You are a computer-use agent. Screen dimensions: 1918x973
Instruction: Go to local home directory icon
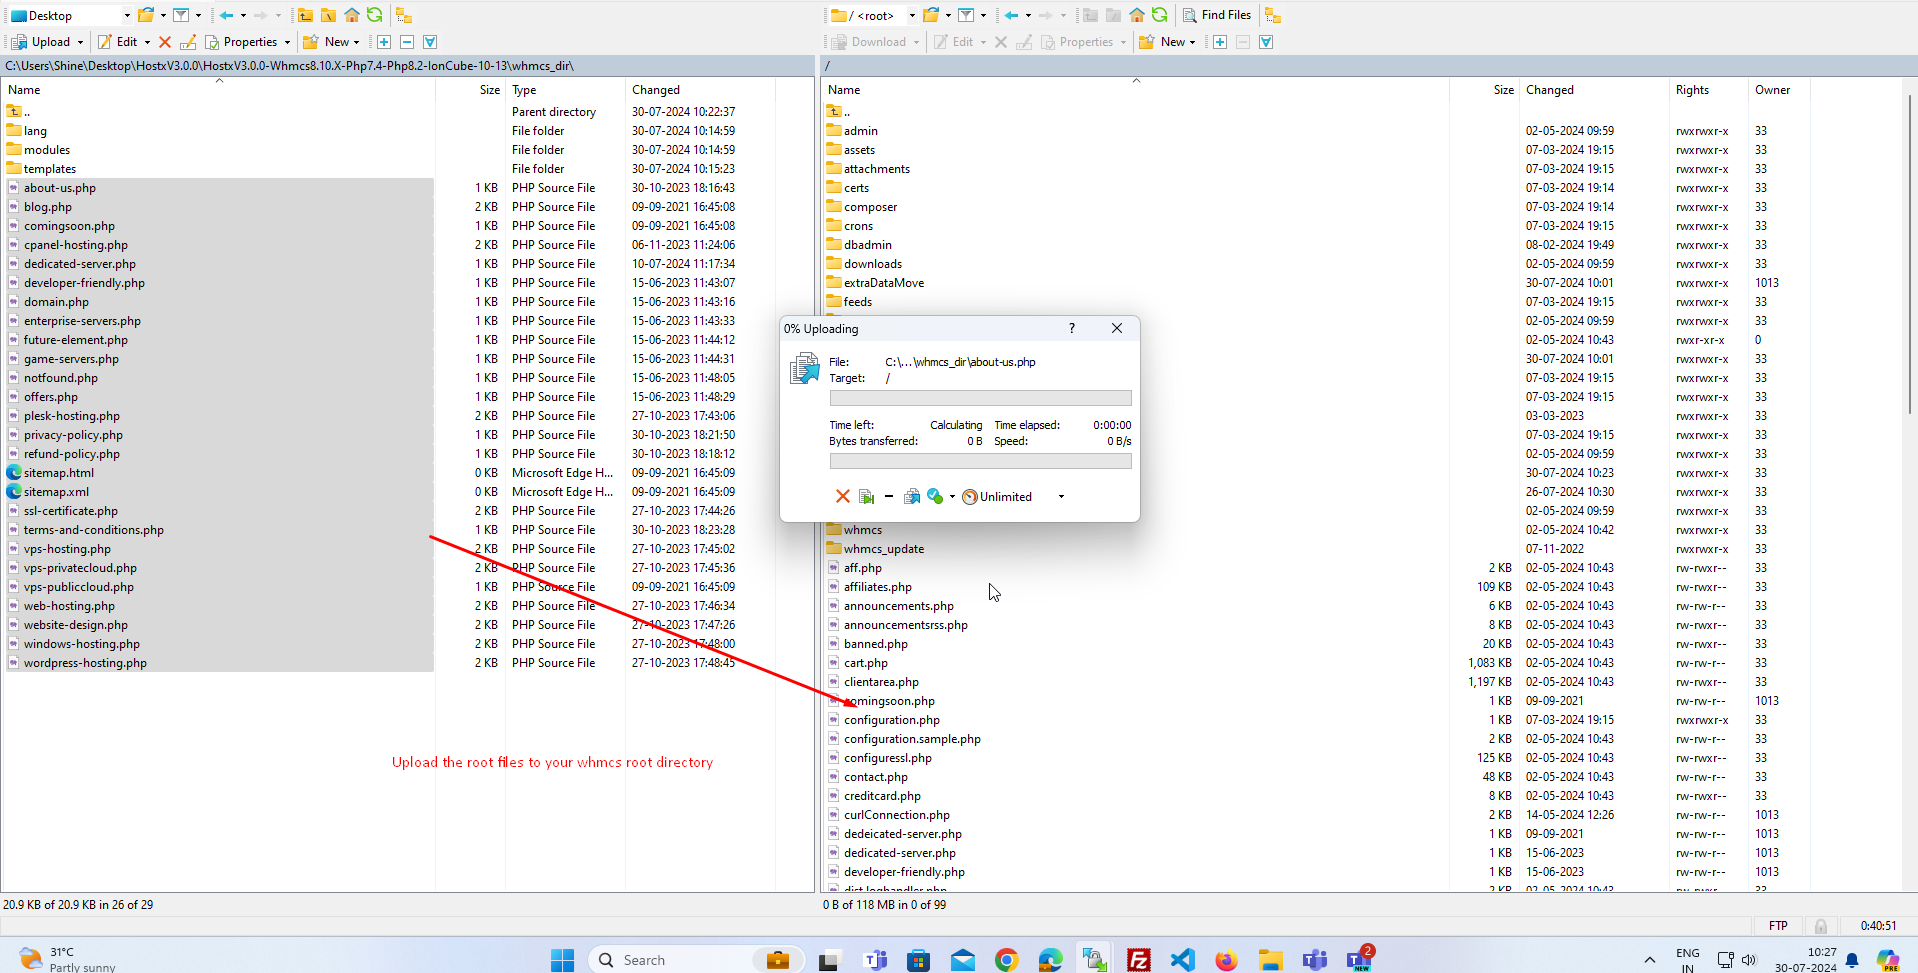(352, 15)
